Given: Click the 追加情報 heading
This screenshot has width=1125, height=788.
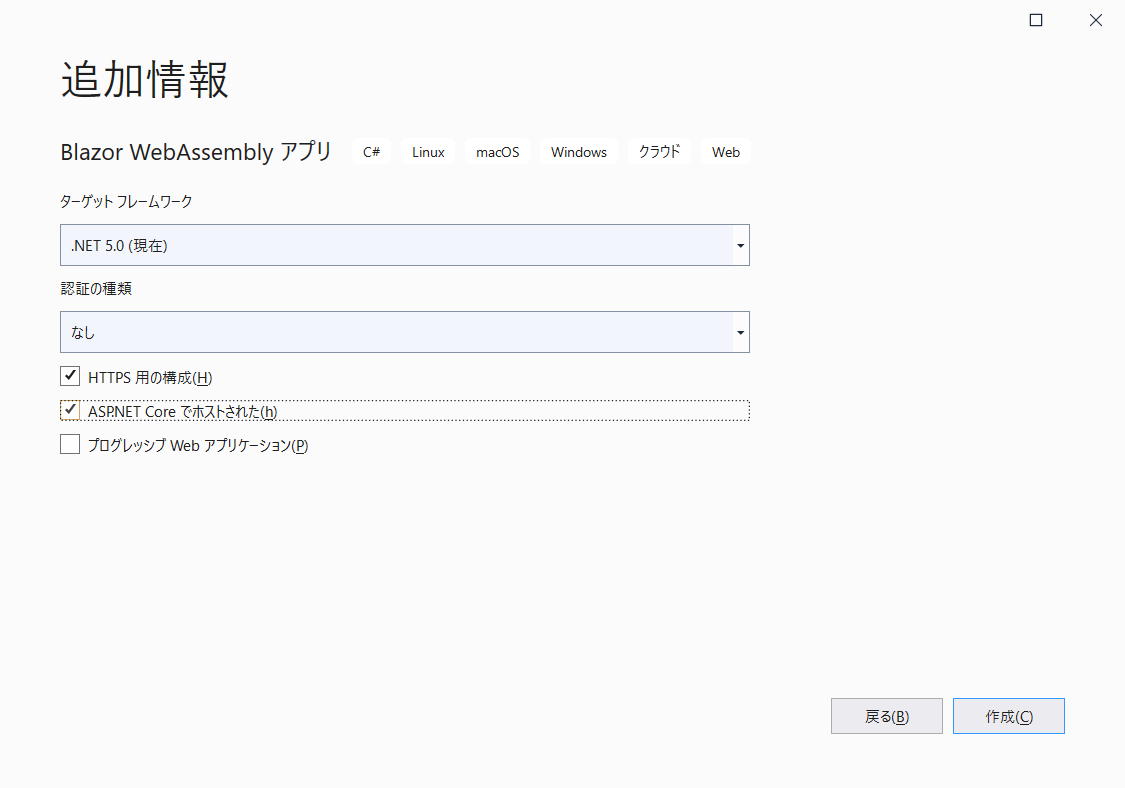Looking at the screenshot, I should pyautogui.click(x=145, y=79).
